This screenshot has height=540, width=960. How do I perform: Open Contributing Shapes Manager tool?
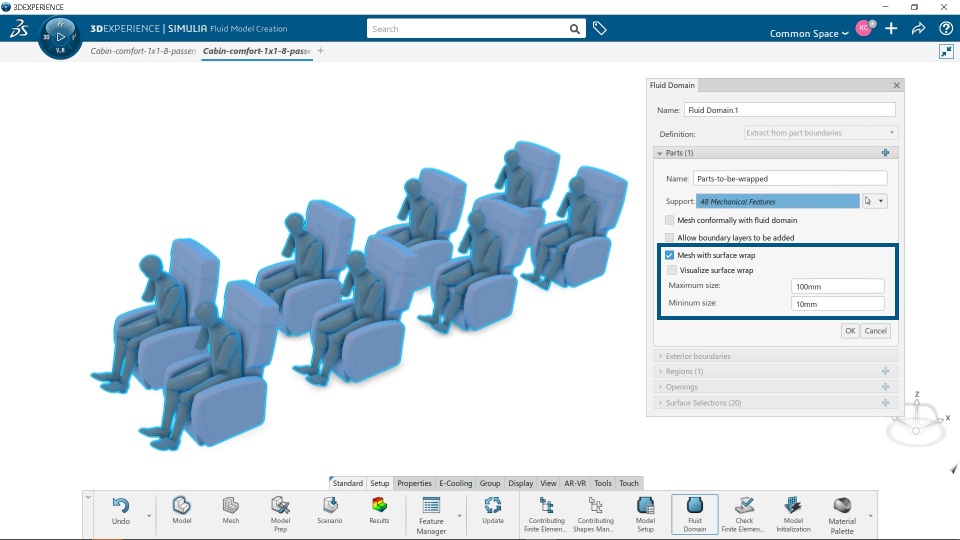[595, 514]
